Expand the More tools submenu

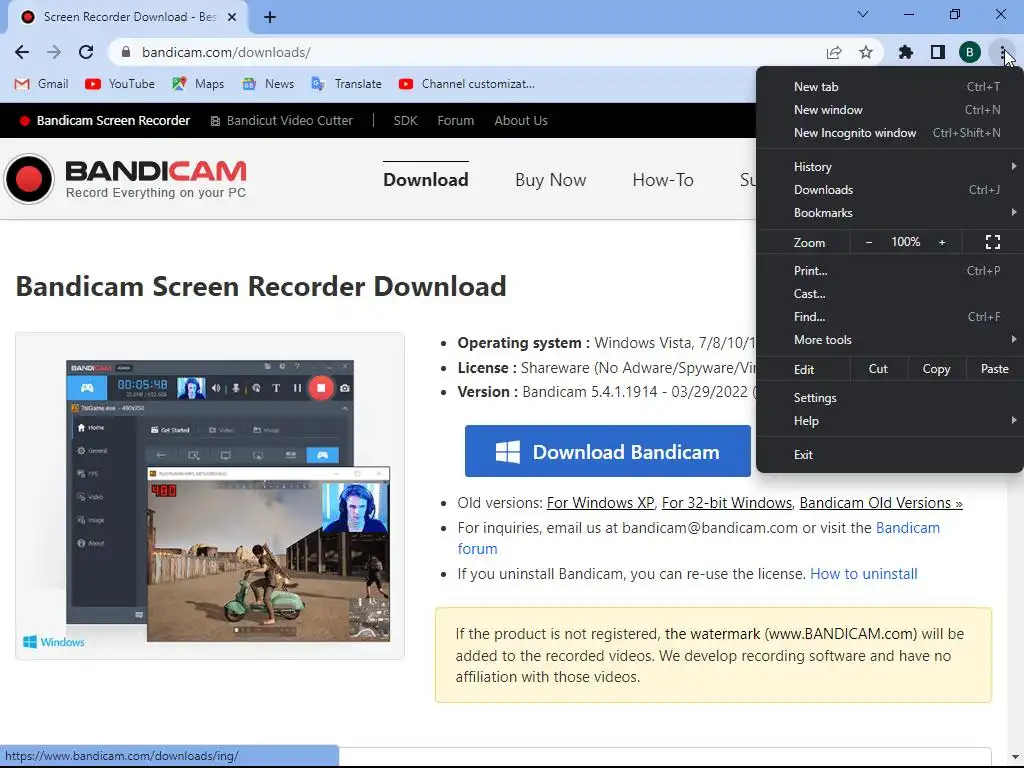coord(889,340)
